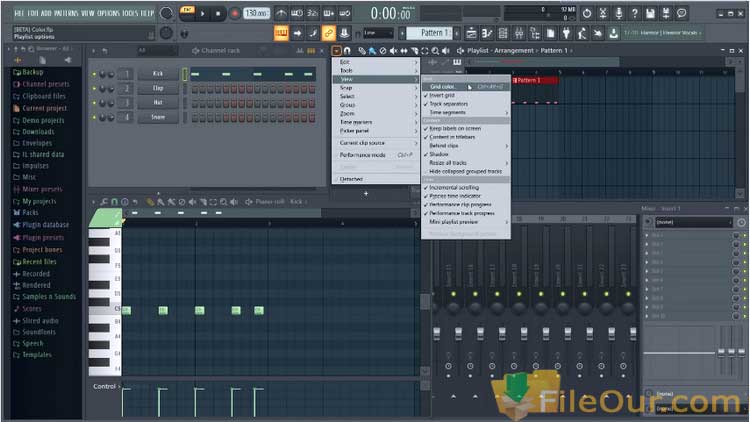The width and height of the screenshot is (750, 422).
Task: Click the microphone one-click recording icon
Action: pyautogui.click(x=618, y=13)
